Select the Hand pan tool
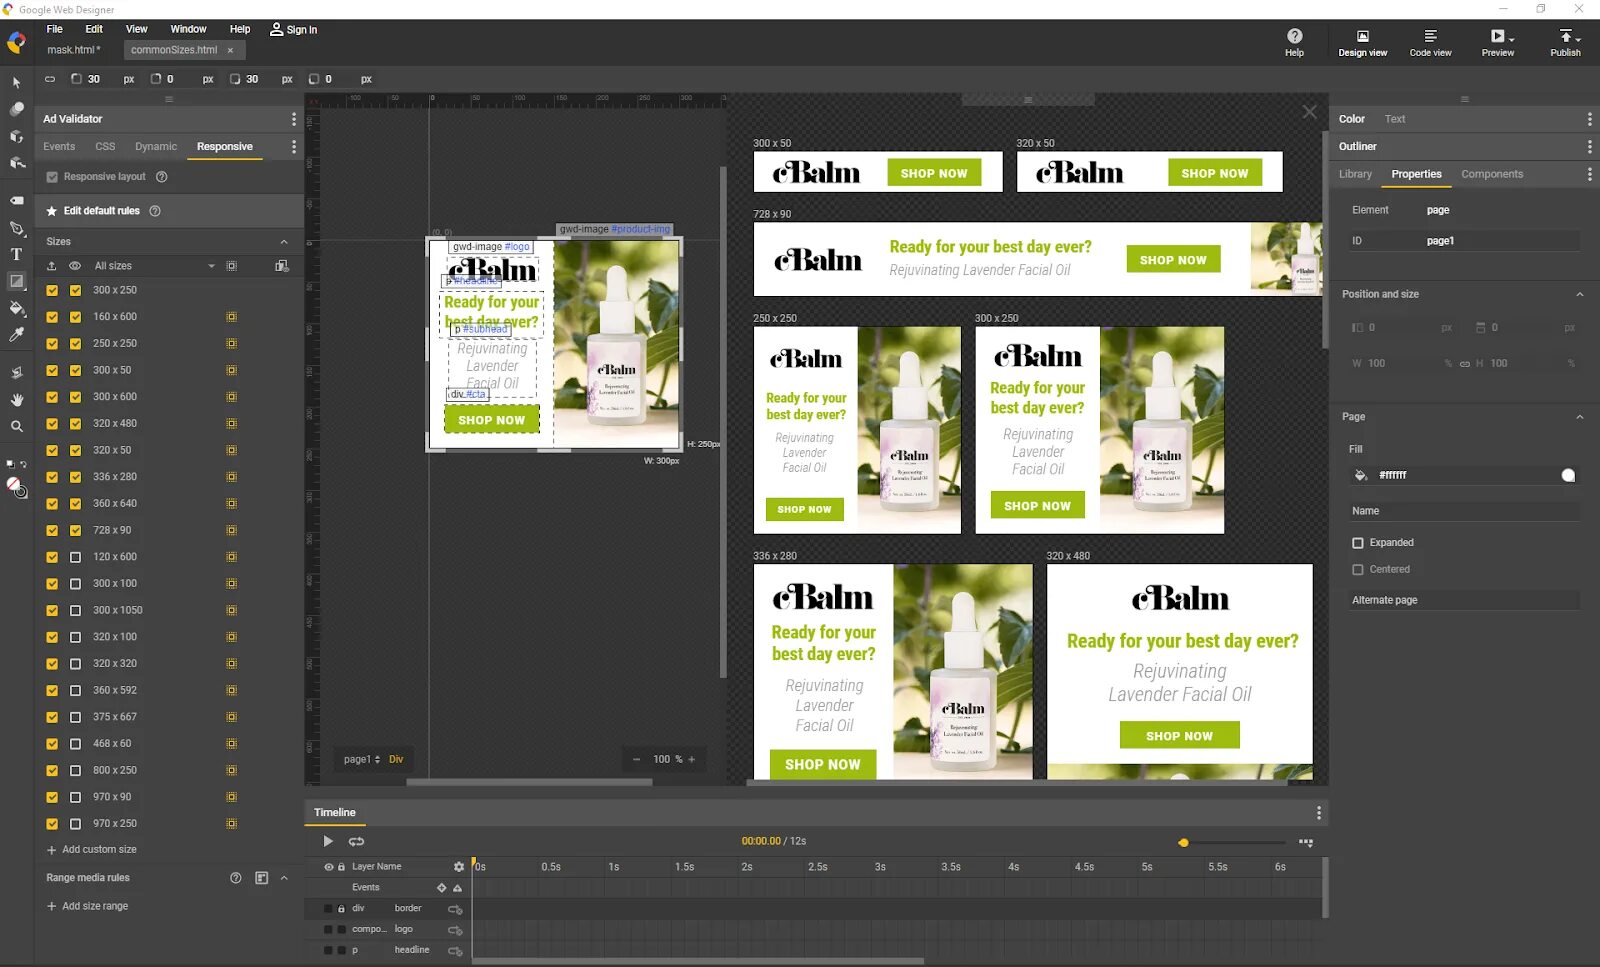The image size is (1600, 967). click(x=16, y=399)
